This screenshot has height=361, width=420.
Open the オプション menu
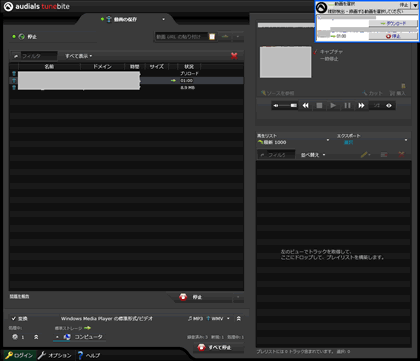tap(55, 355)
